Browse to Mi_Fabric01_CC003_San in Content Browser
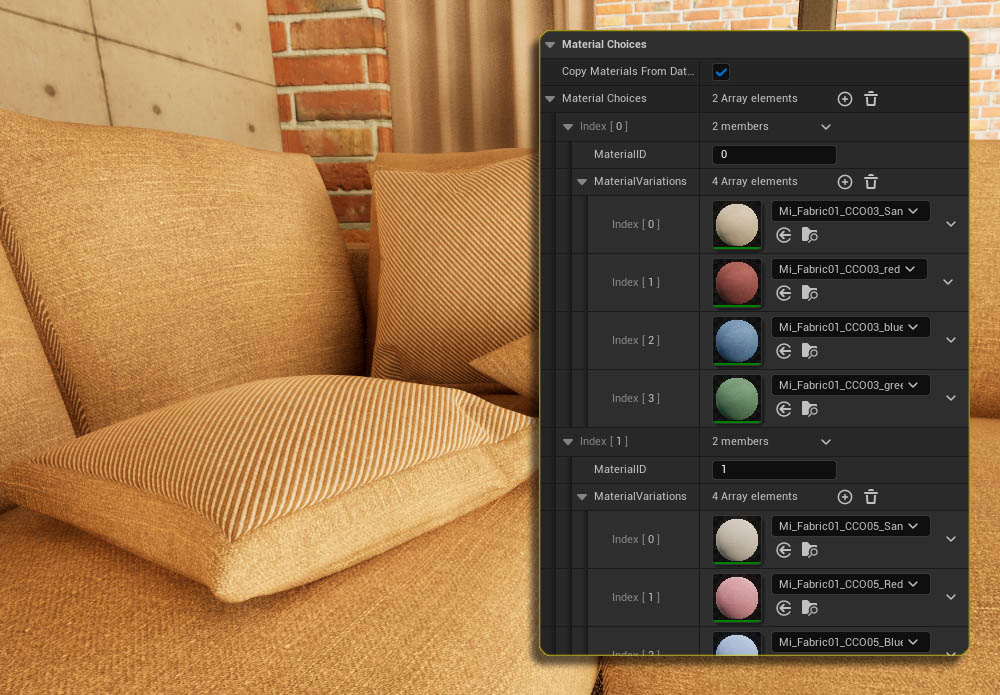This screenshot has height=695, width=1000. point(809,235)
